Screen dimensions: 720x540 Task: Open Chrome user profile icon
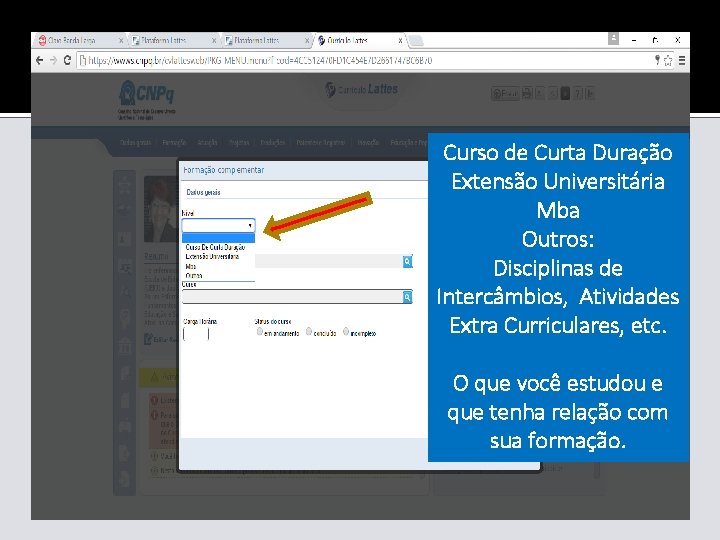tap(613, 39)
